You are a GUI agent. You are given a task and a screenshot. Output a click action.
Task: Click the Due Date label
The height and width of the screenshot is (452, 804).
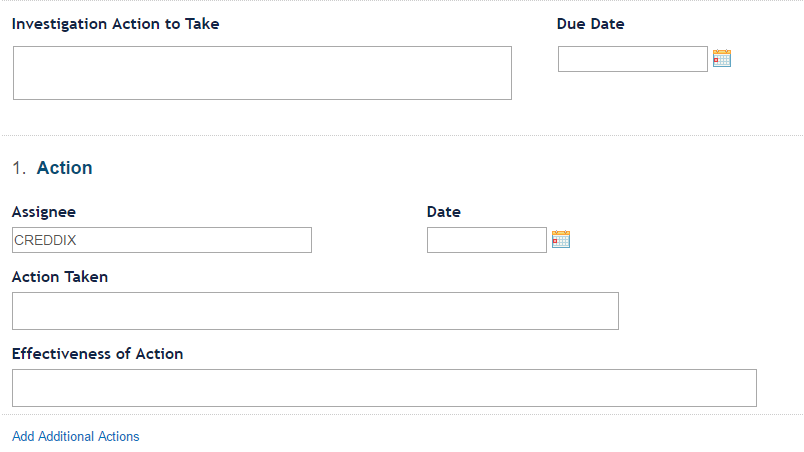590,24
